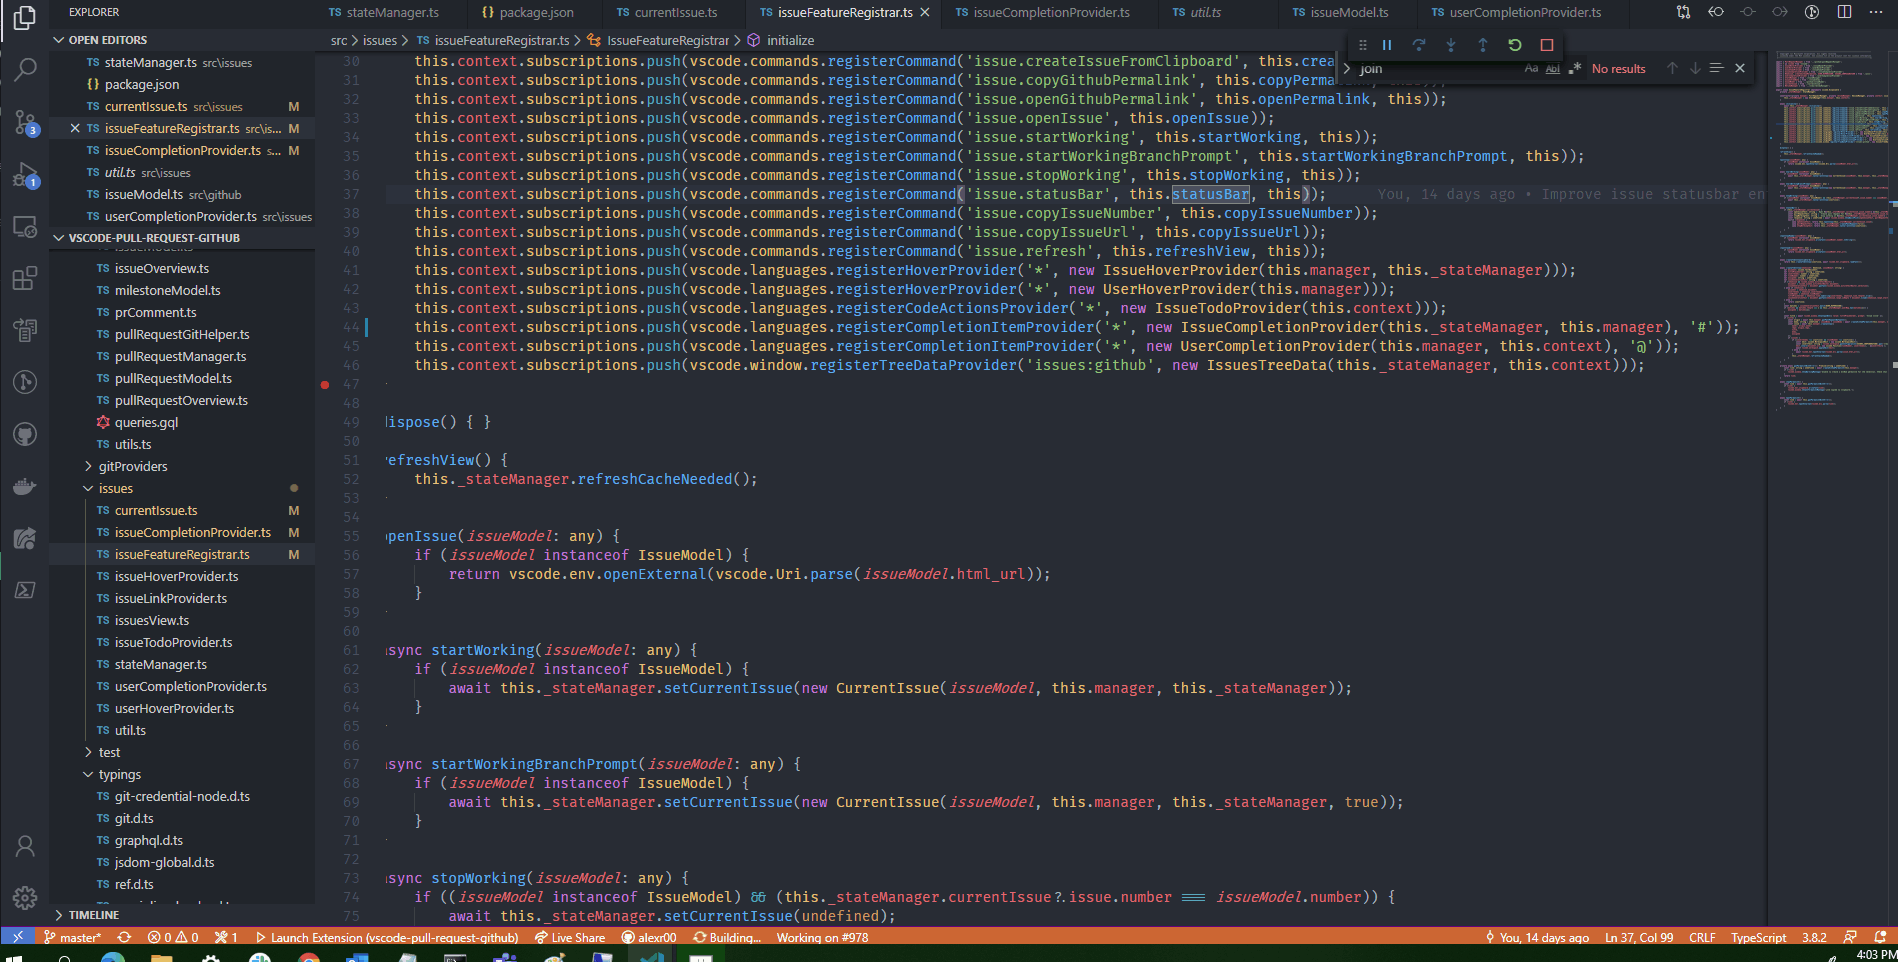Toggle Match Case in find widget
This screenshot has height=962, width=1898.
pyautogui.click(x=1531, y=68)
